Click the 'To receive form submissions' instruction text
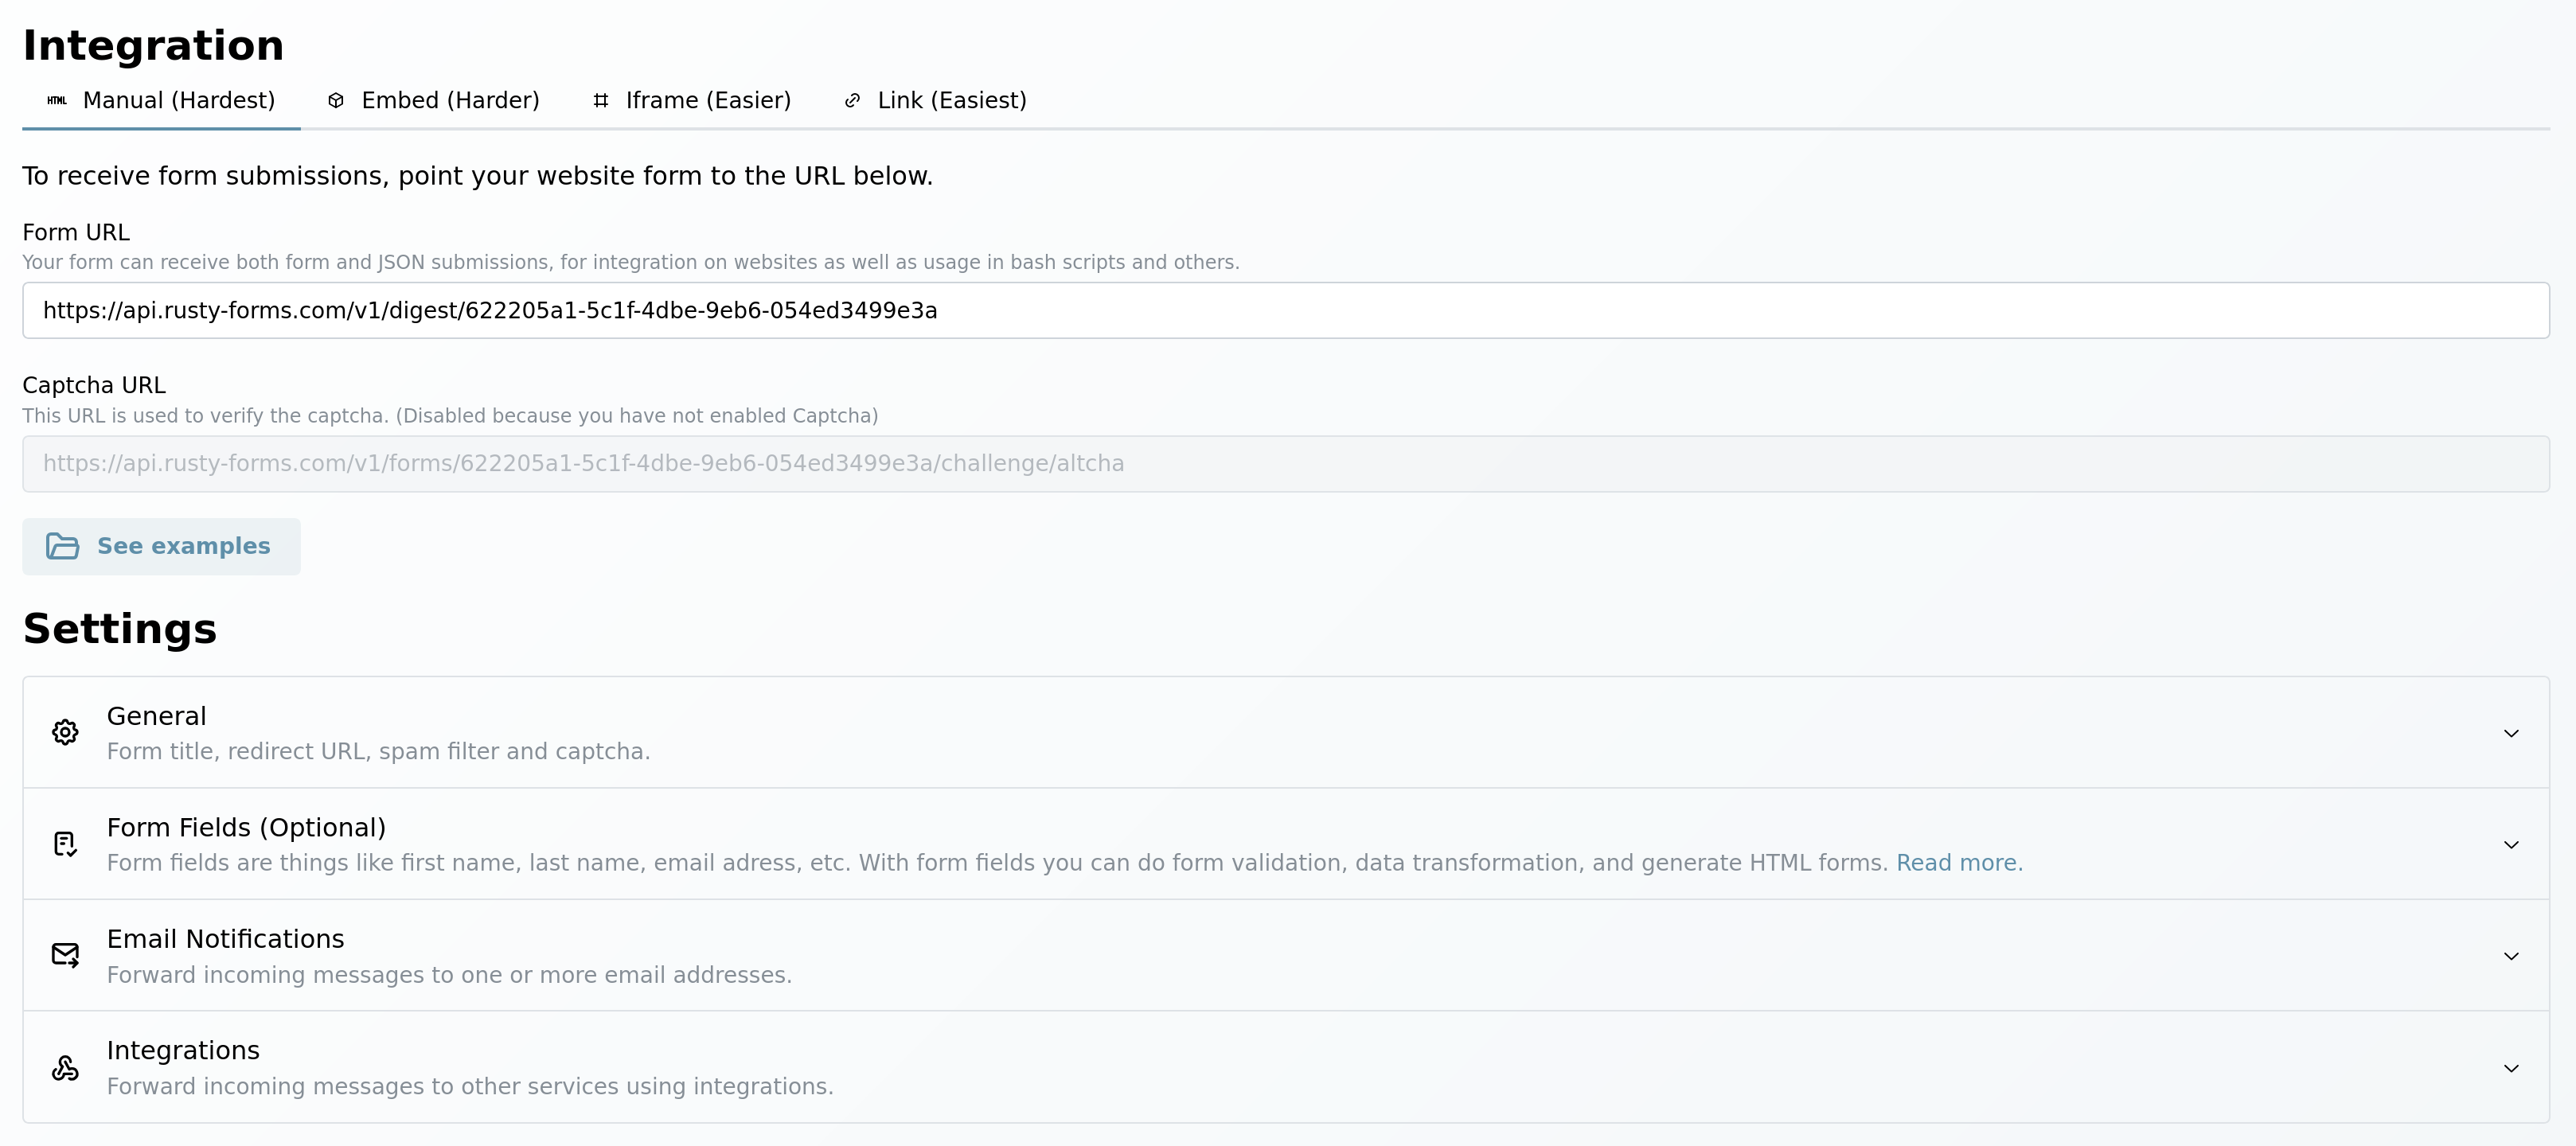Screen dimensions: 2576x1146 478,176
